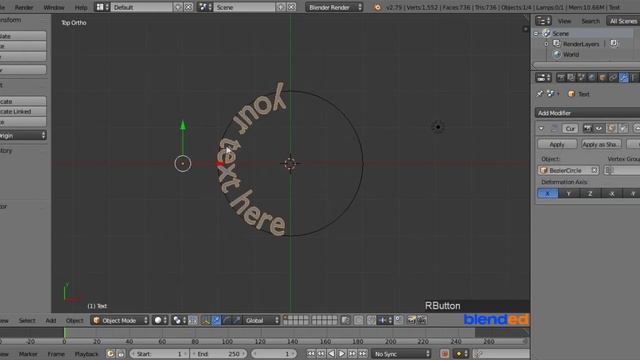This screenshot has height=360, width=640.
Task: Select Z deformation axis
Action: click(590, 193)
